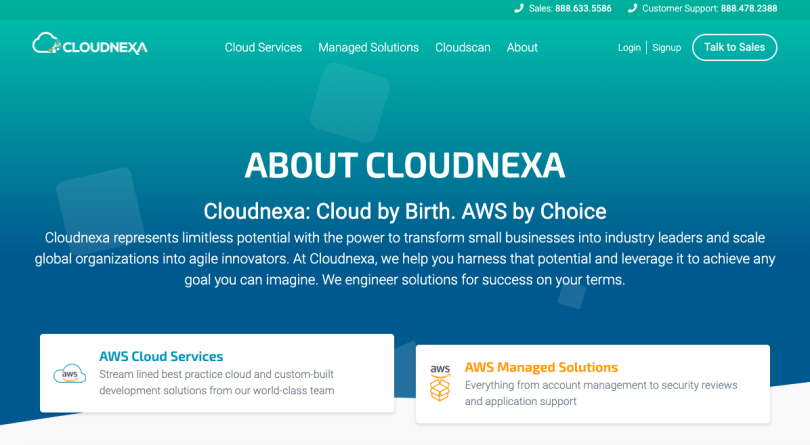Viewport: 810px width, 445px height.
Task: Open the AWS Cloud Services heading link
Action: [x=161, y=356]
